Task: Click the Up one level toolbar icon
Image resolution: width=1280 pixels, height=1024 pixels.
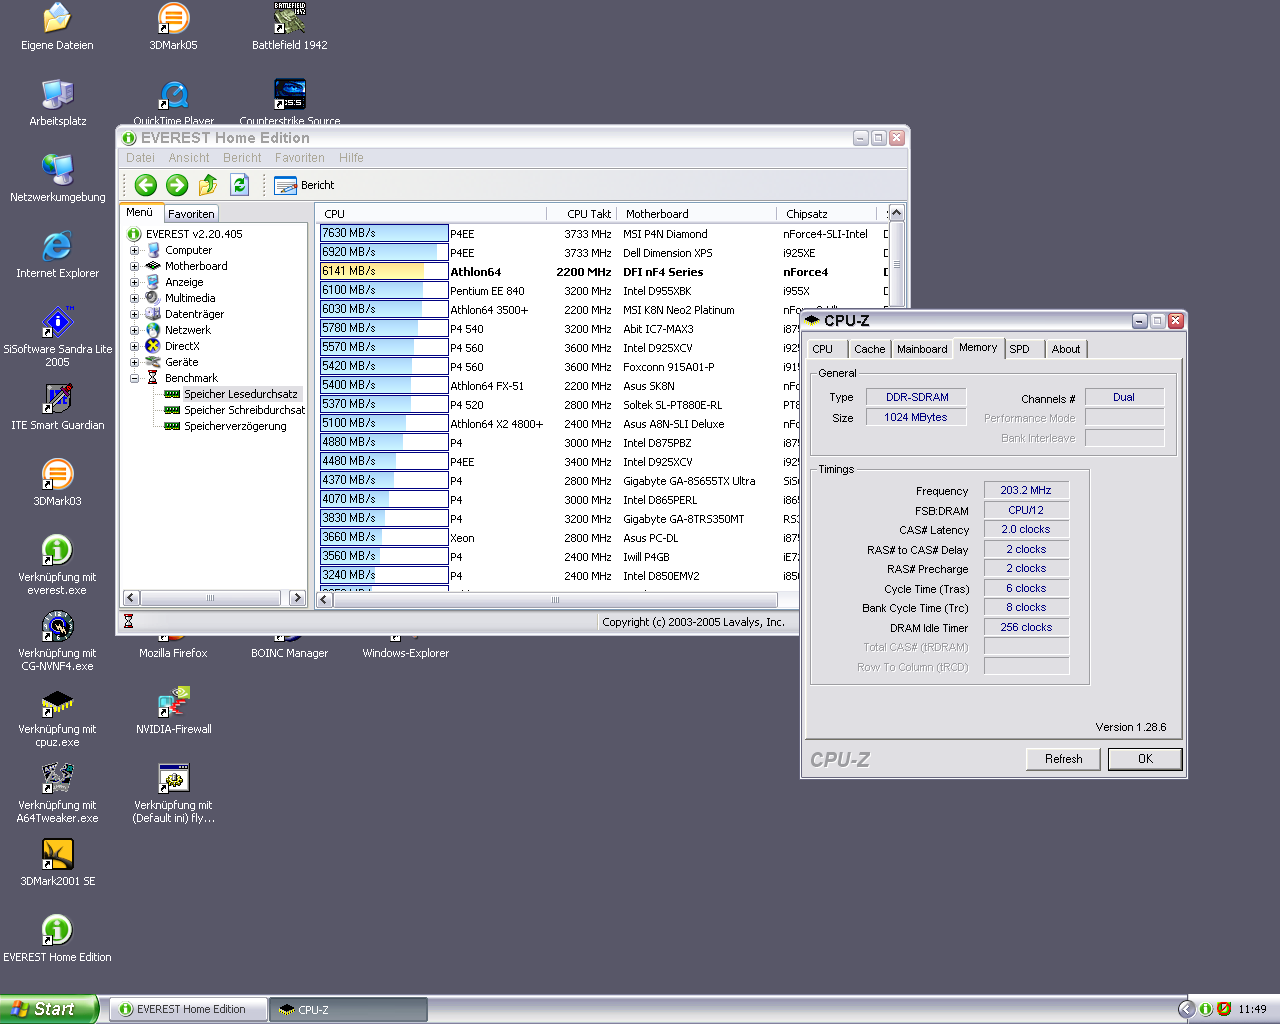Action: click(208, 185)
